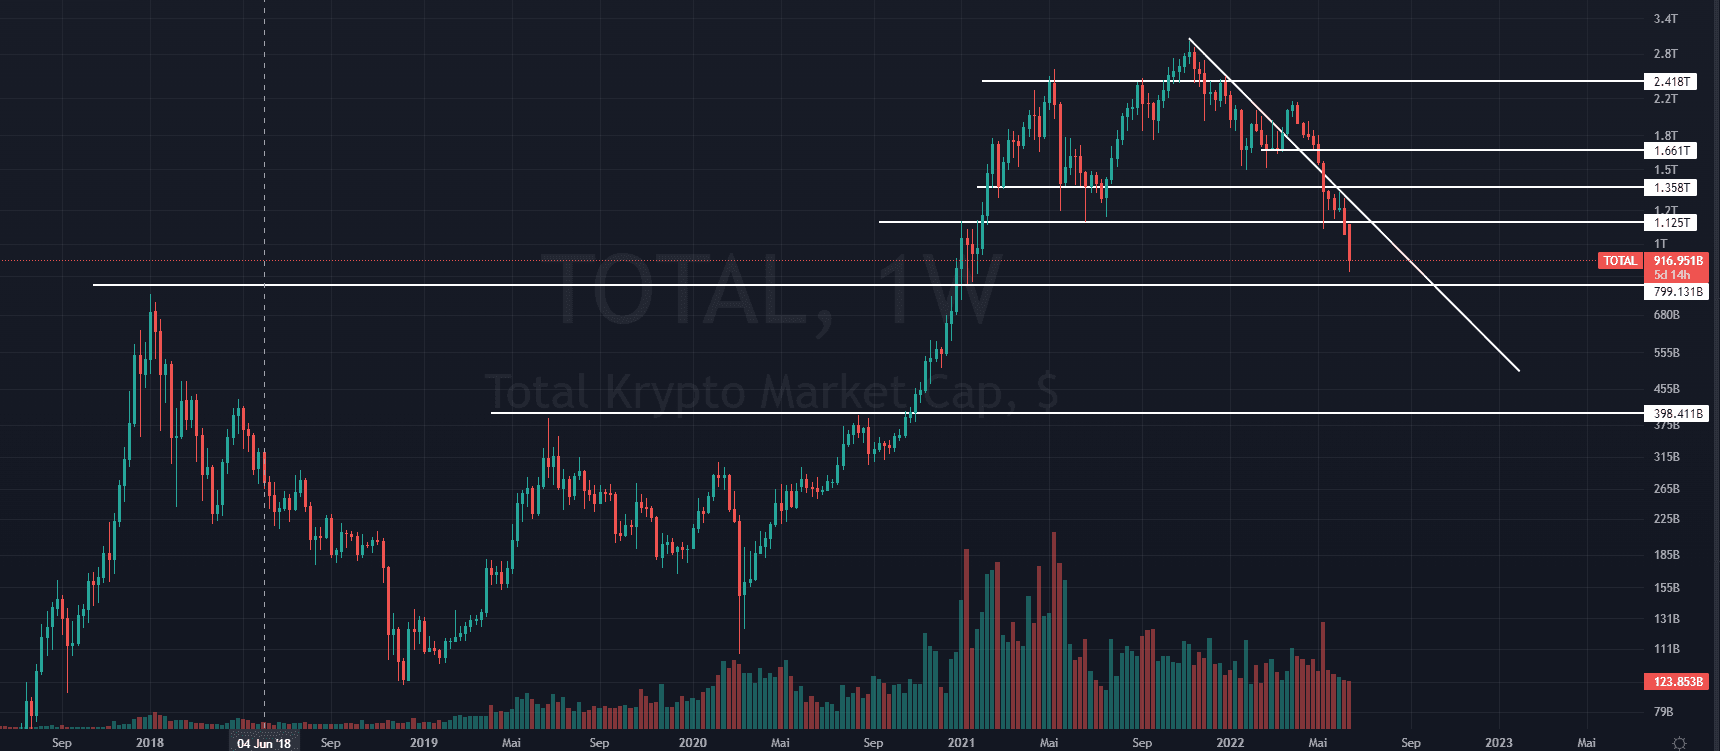The height and width of the screenshot is (751, 1720).
Task: Click the 916.951B current price label
Action: coord(1677,261)
